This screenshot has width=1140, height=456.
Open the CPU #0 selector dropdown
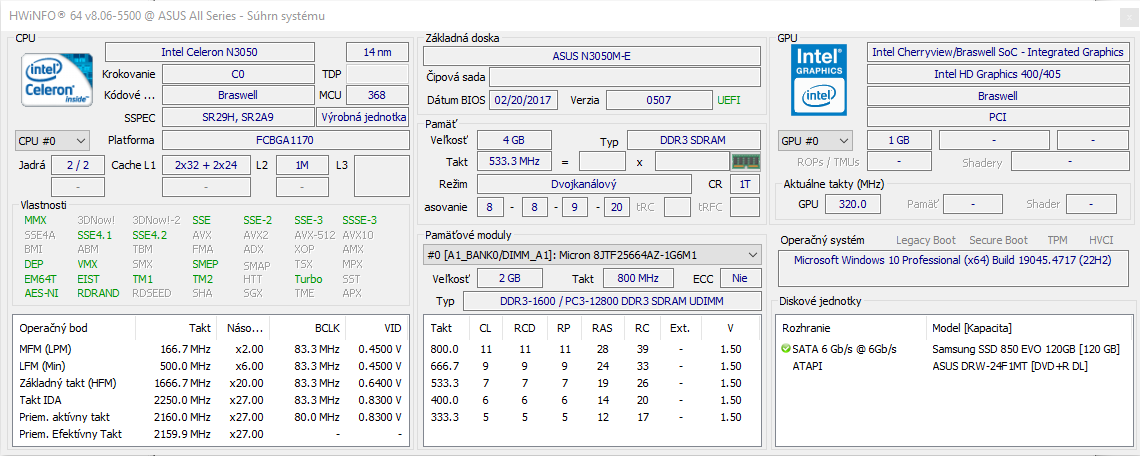52,141
